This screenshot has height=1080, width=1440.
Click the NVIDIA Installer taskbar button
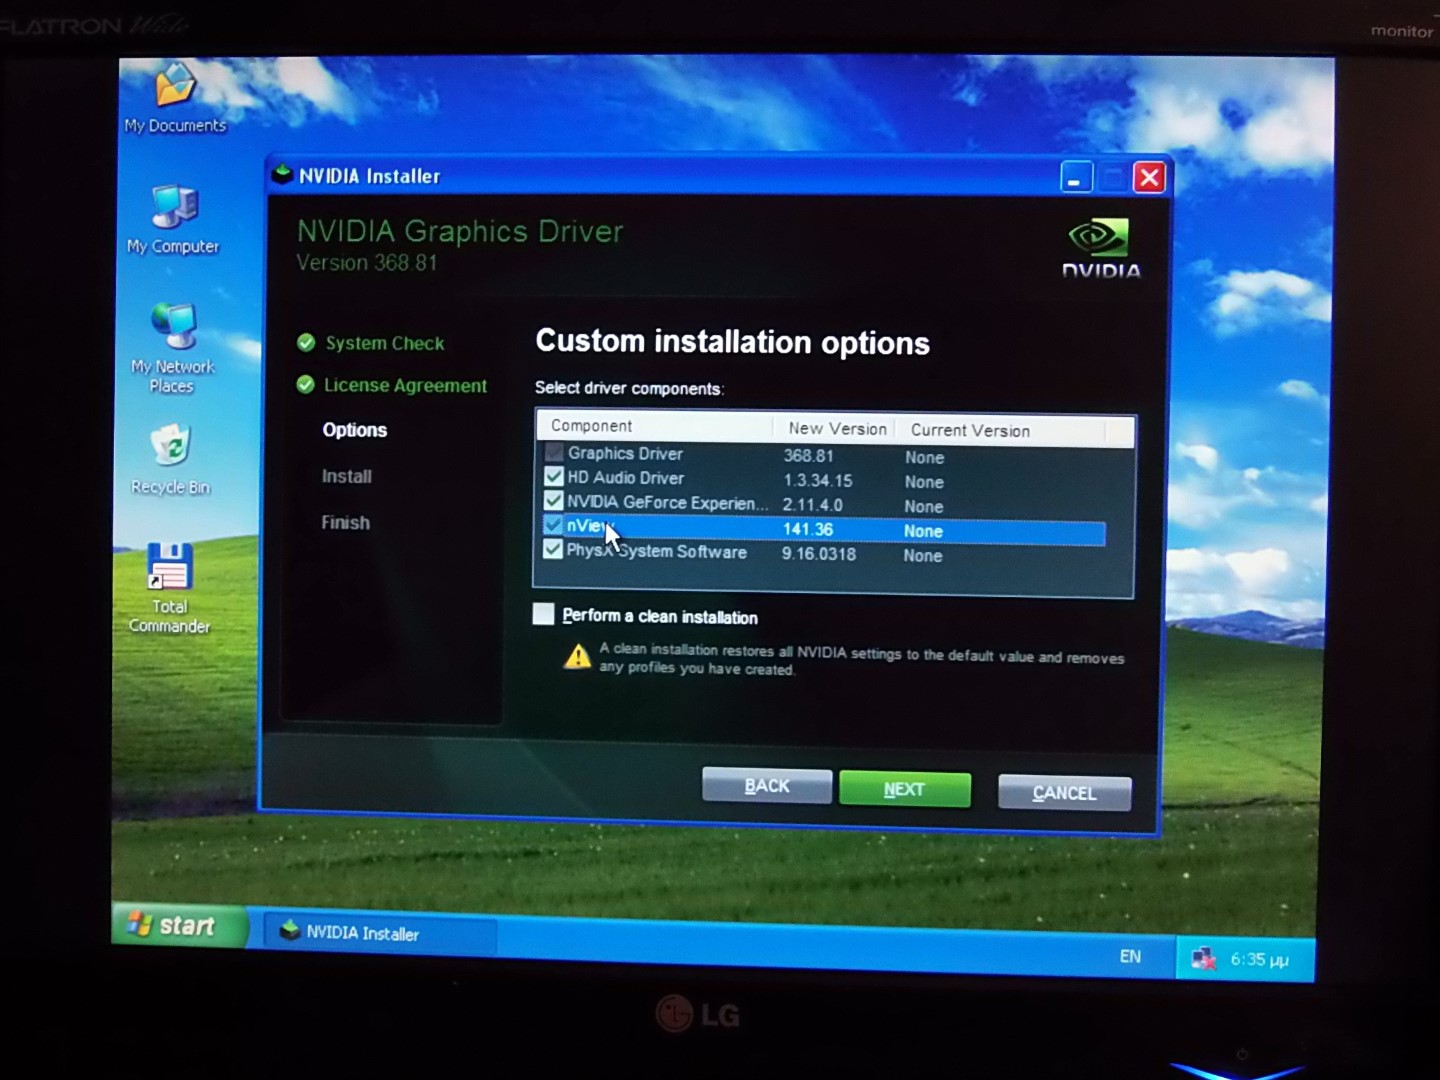coord(381,933)
